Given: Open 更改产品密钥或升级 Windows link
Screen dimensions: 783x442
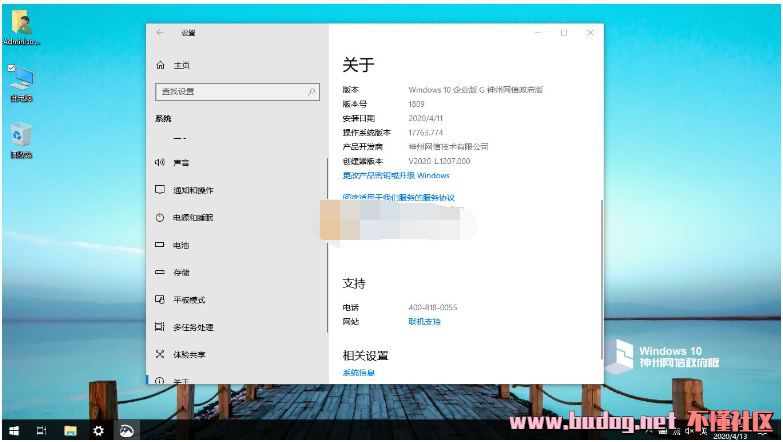Looking at the screenshot, I should point(396,175).
